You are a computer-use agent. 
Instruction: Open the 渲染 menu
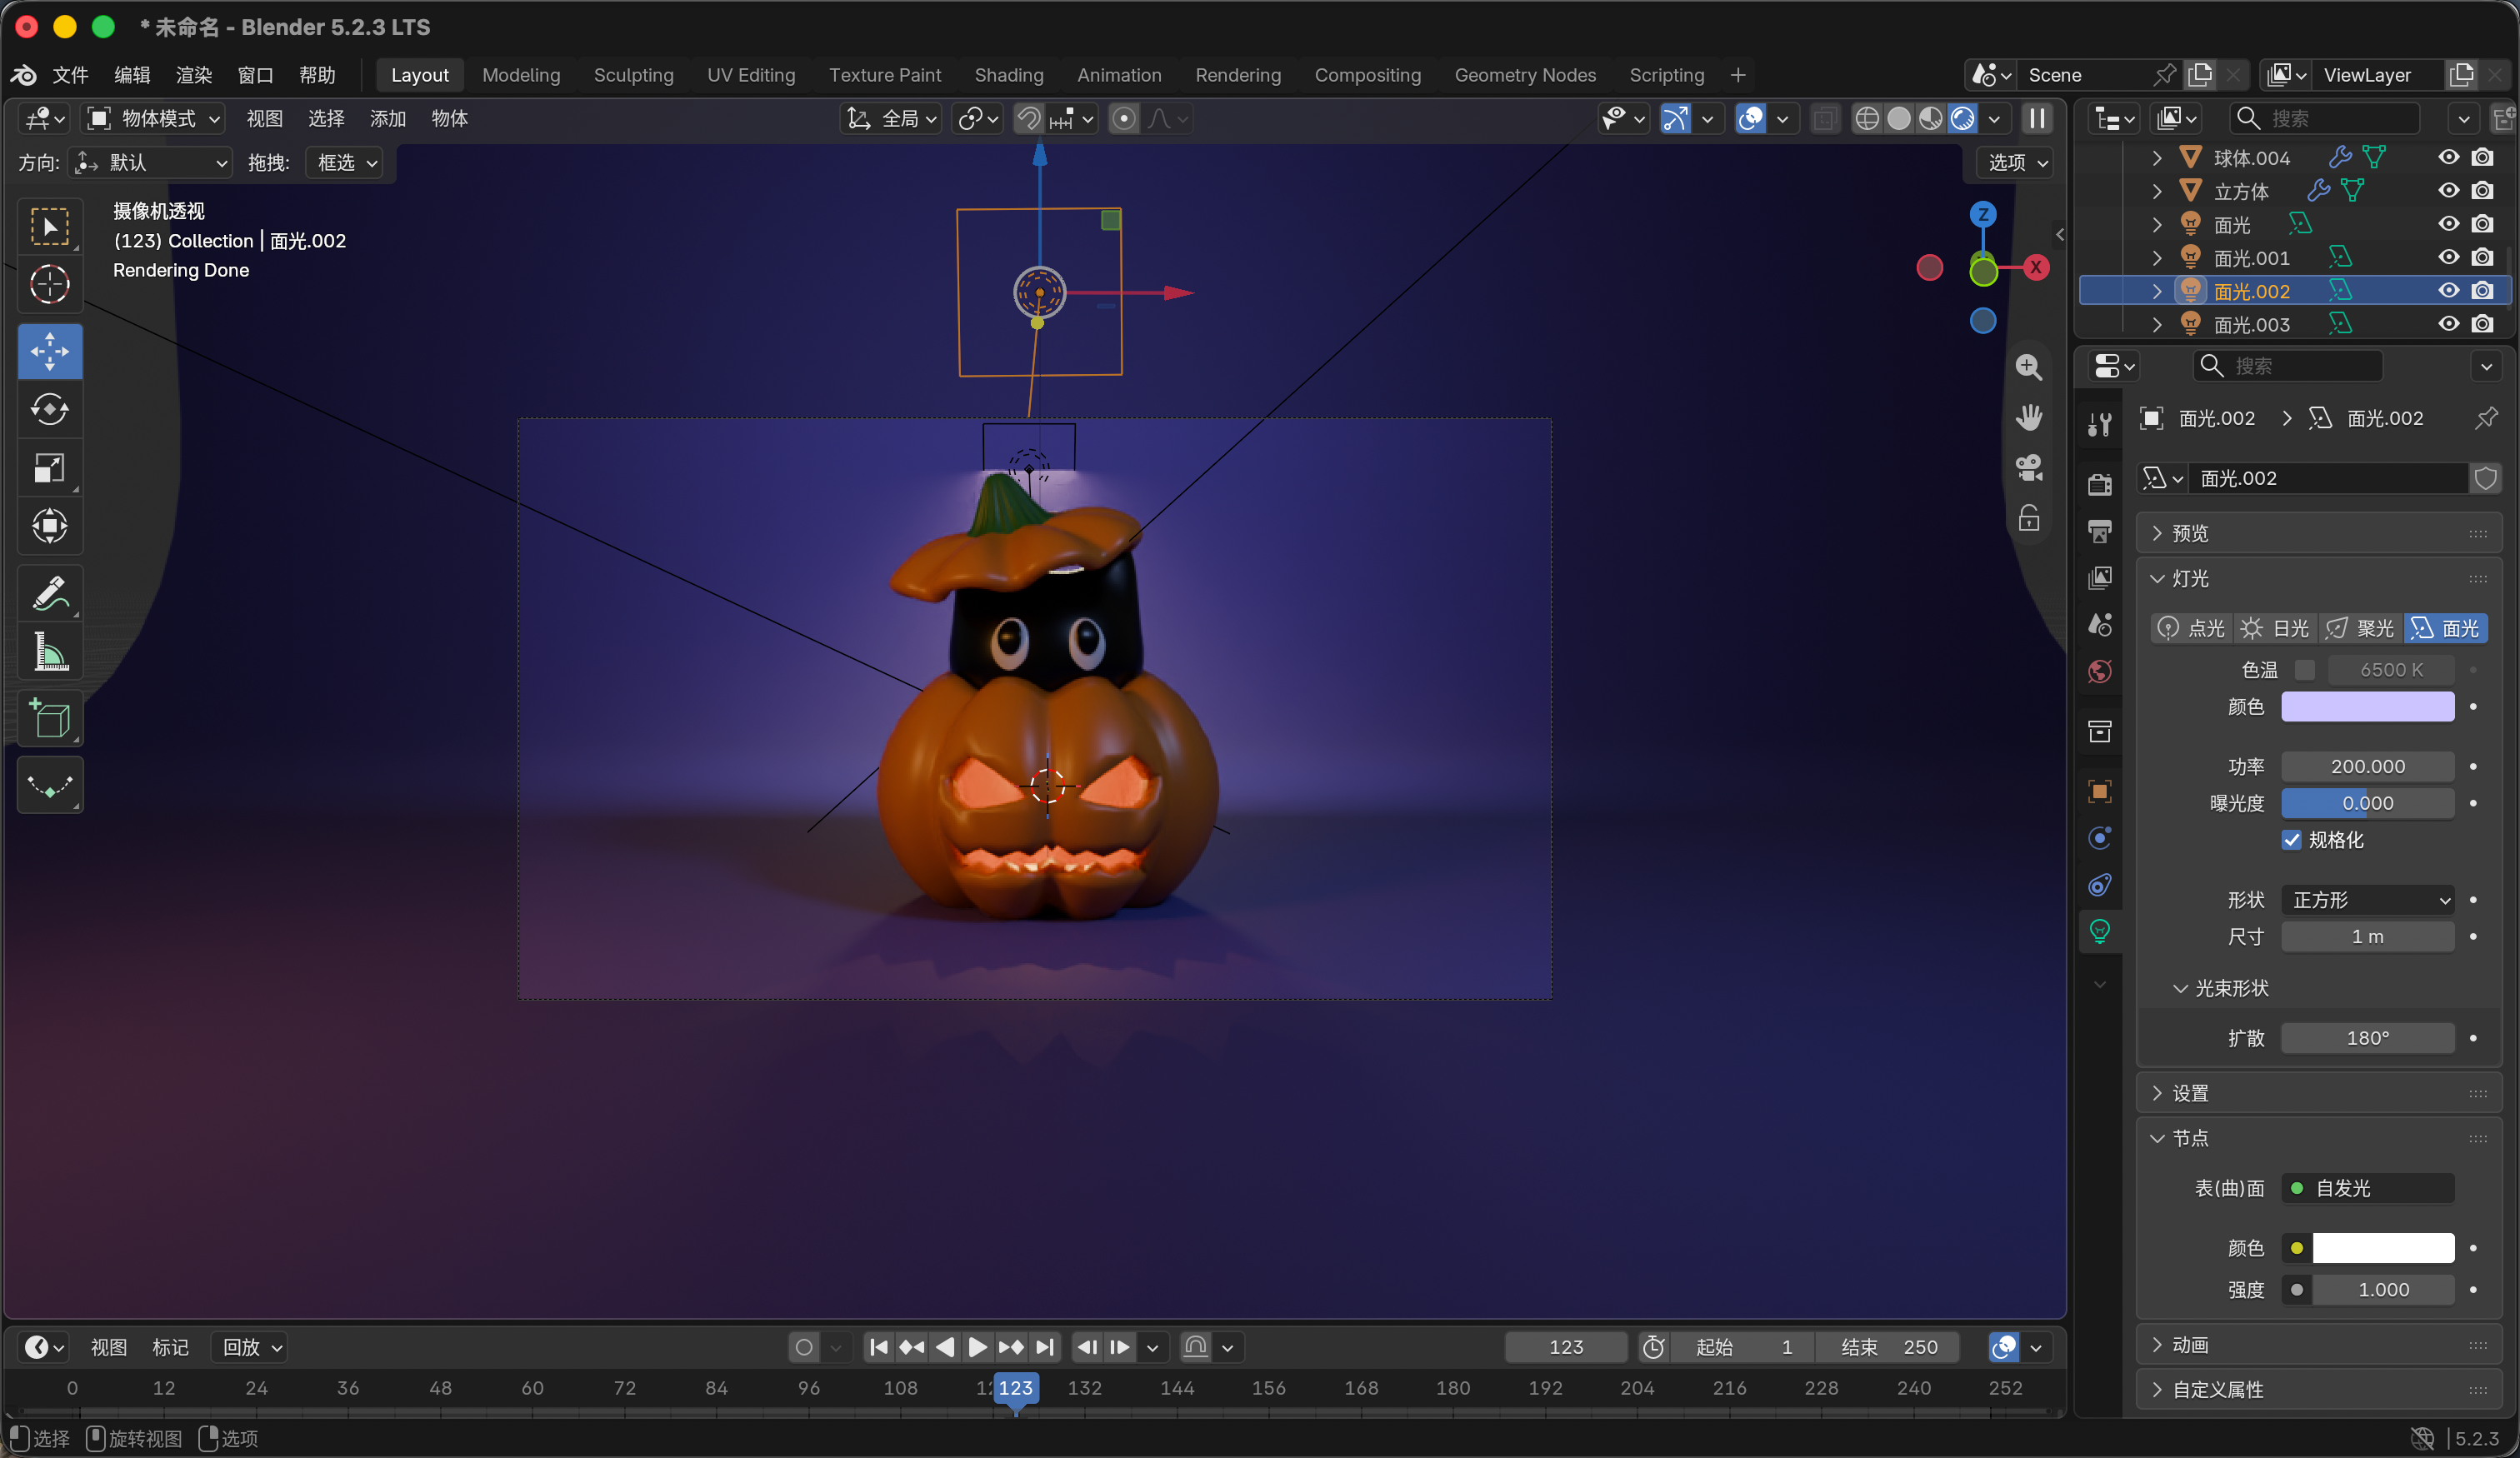pyautogui.click(x=194, y=75)
